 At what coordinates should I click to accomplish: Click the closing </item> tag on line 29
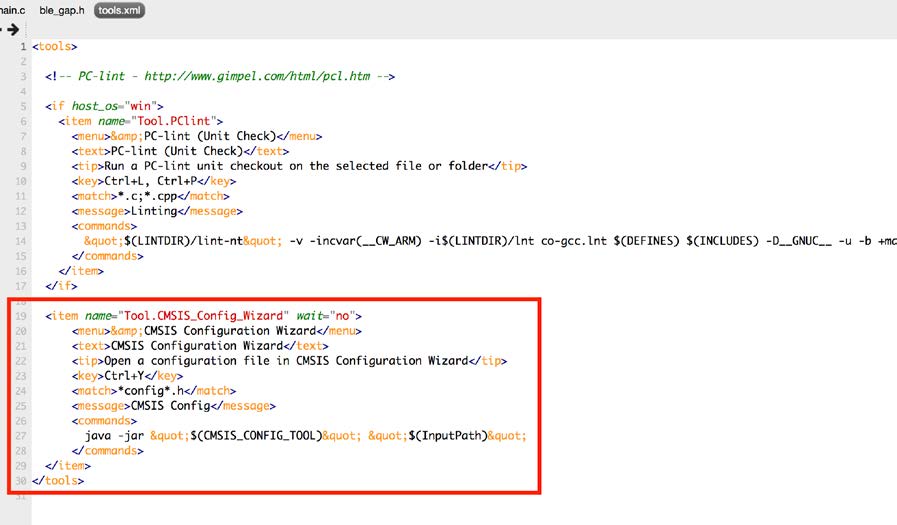point(68,466)
